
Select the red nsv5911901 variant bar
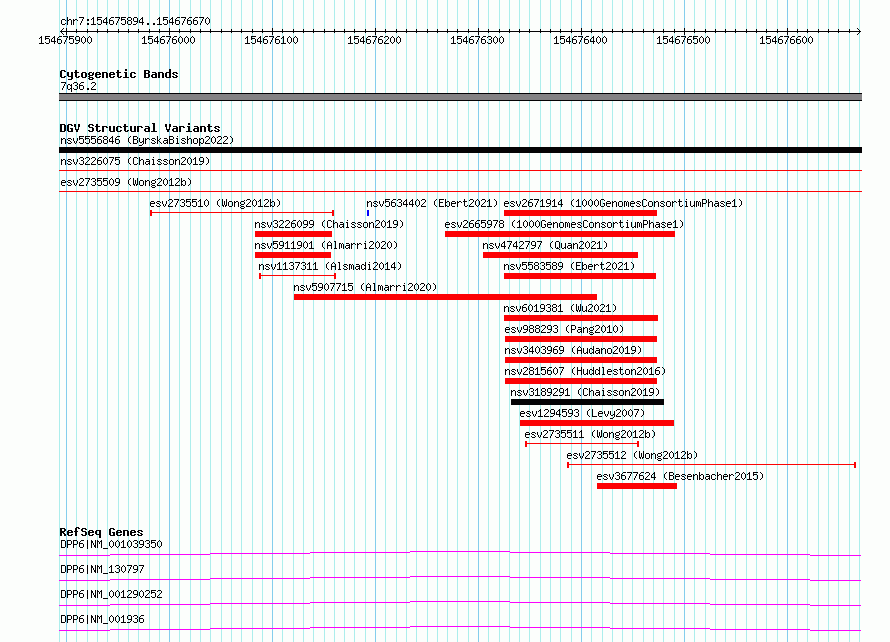tap(293, 255)
